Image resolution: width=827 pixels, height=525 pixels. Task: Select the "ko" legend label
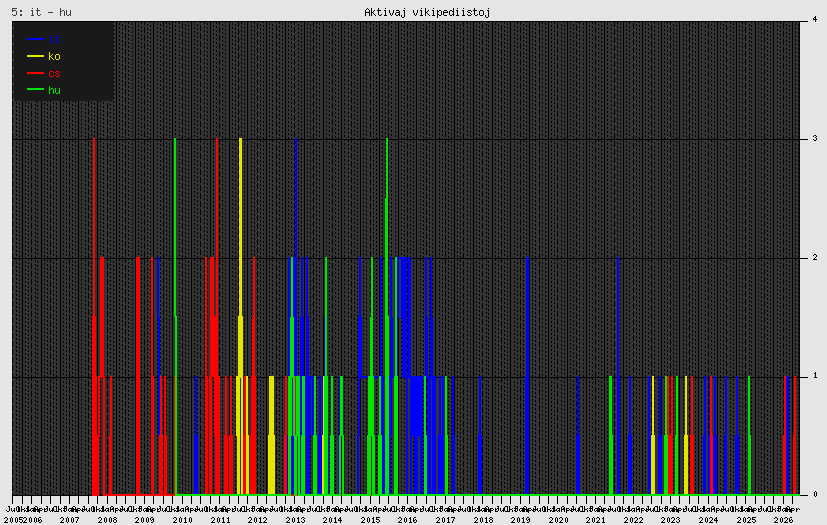tap(54, 56)
